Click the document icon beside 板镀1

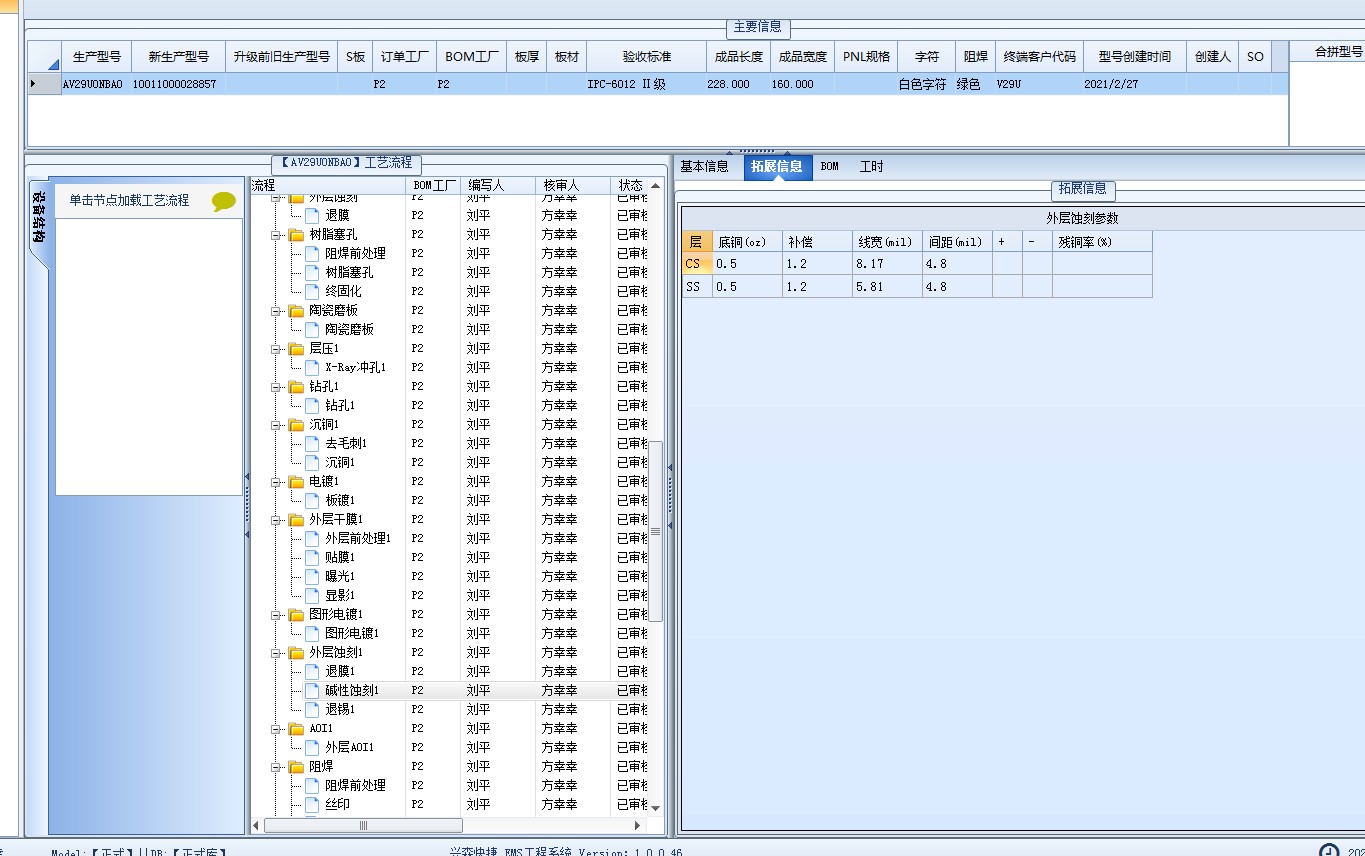click(312, 500)
